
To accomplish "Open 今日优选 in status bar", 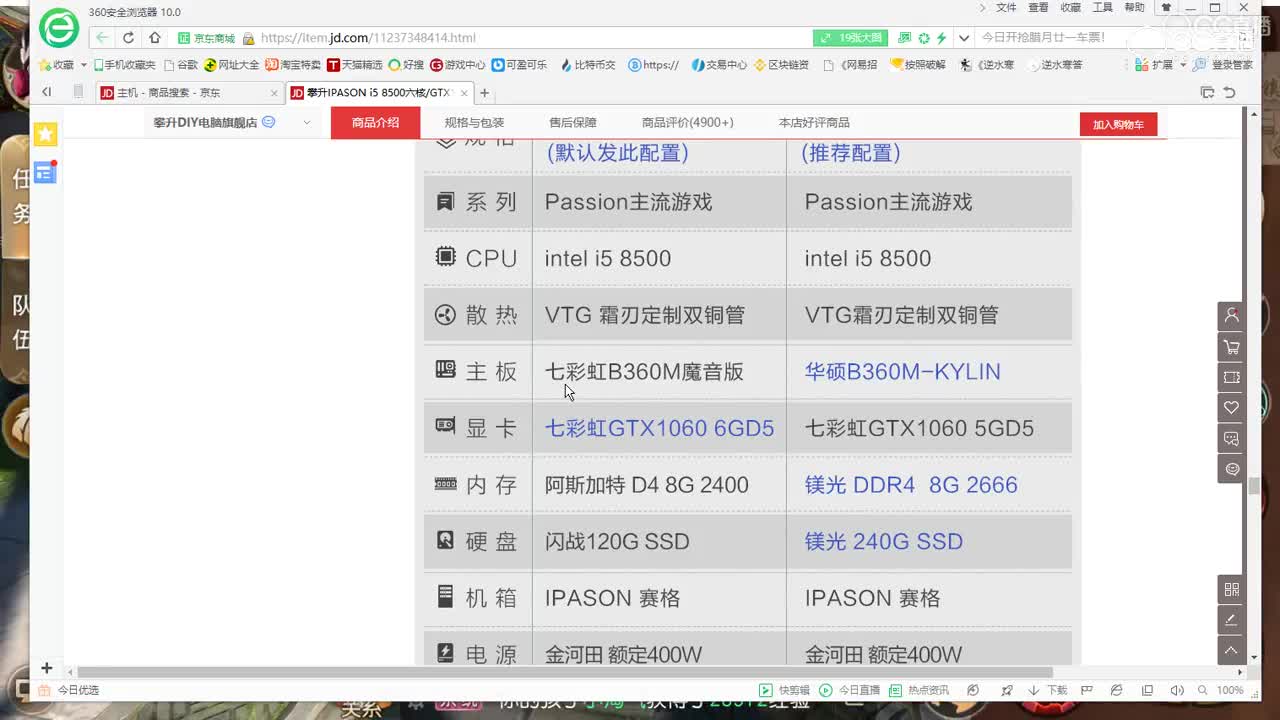I will click(x=69, y=690).
